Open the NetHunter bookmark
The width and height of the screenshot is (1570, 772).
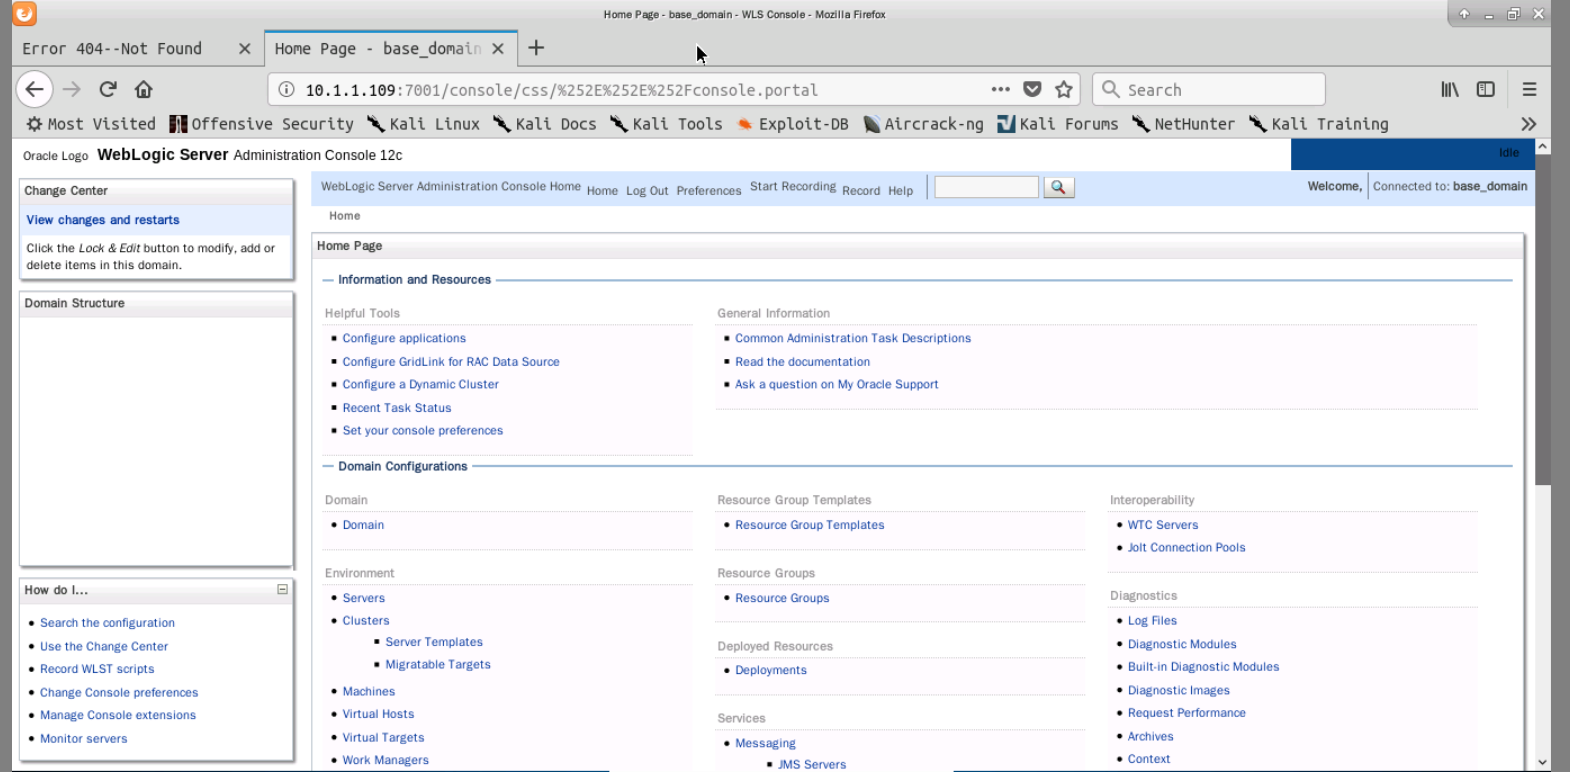(1183, 124)
